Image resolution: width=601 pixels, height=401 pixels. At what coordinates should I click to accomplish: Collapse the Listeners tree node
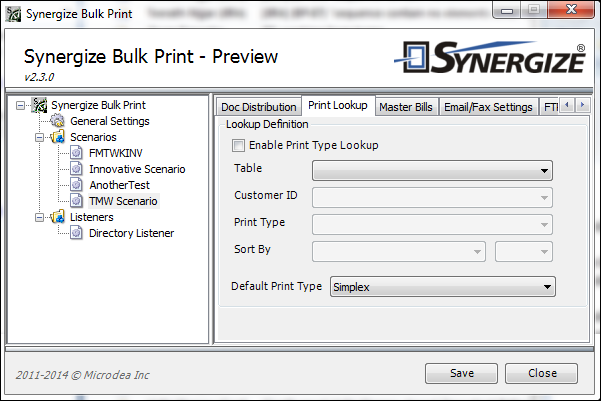39,217
